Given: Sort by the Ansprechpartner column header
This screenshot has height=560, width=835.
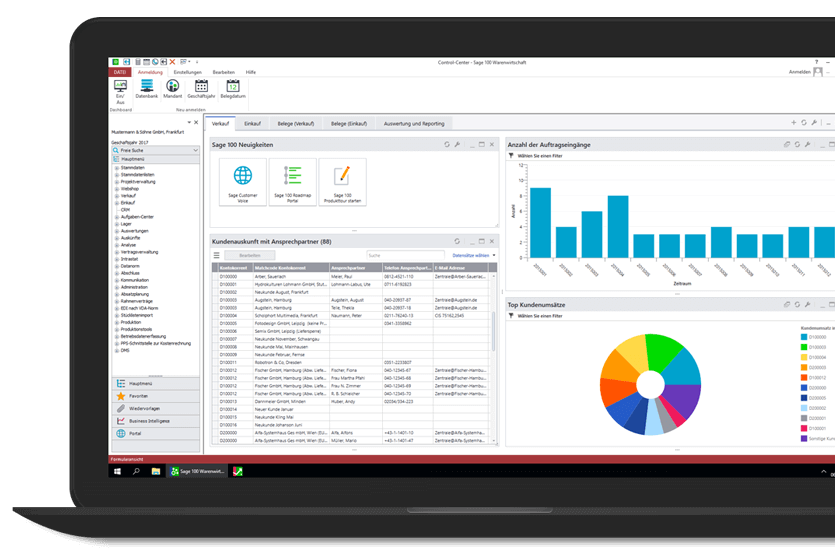Looking at the screenshot, I should (356, 268).
